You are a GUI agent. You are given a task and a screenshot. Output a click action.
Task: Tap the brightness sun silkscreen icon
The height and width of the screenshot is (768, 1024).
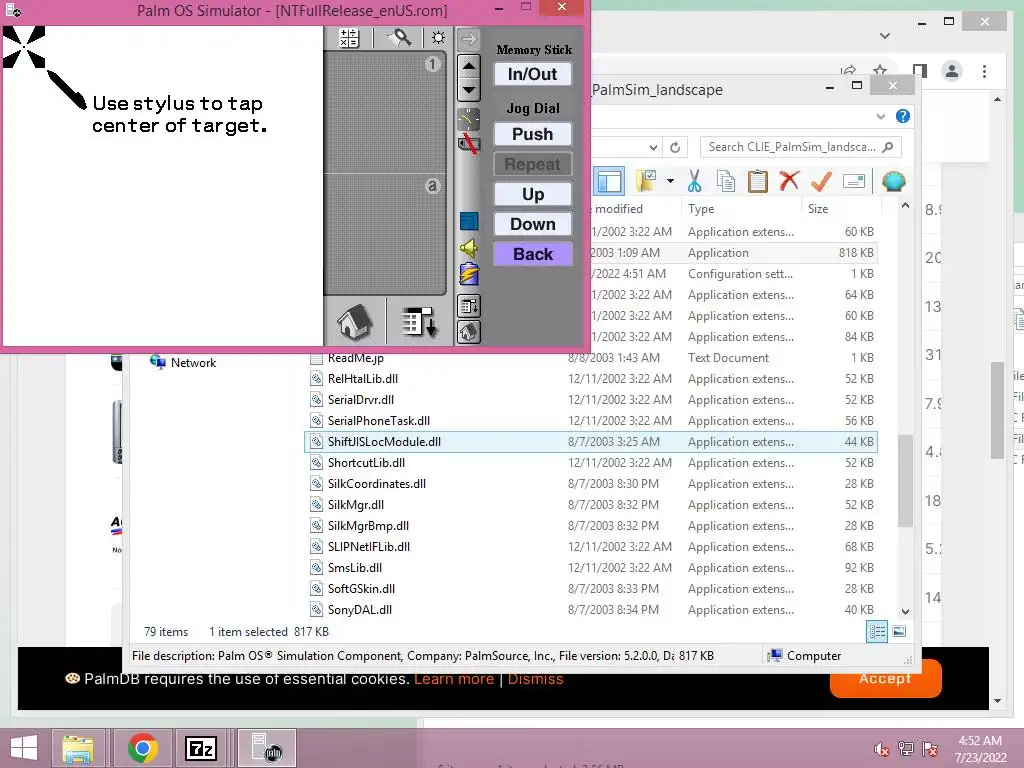tap(438, 38)
